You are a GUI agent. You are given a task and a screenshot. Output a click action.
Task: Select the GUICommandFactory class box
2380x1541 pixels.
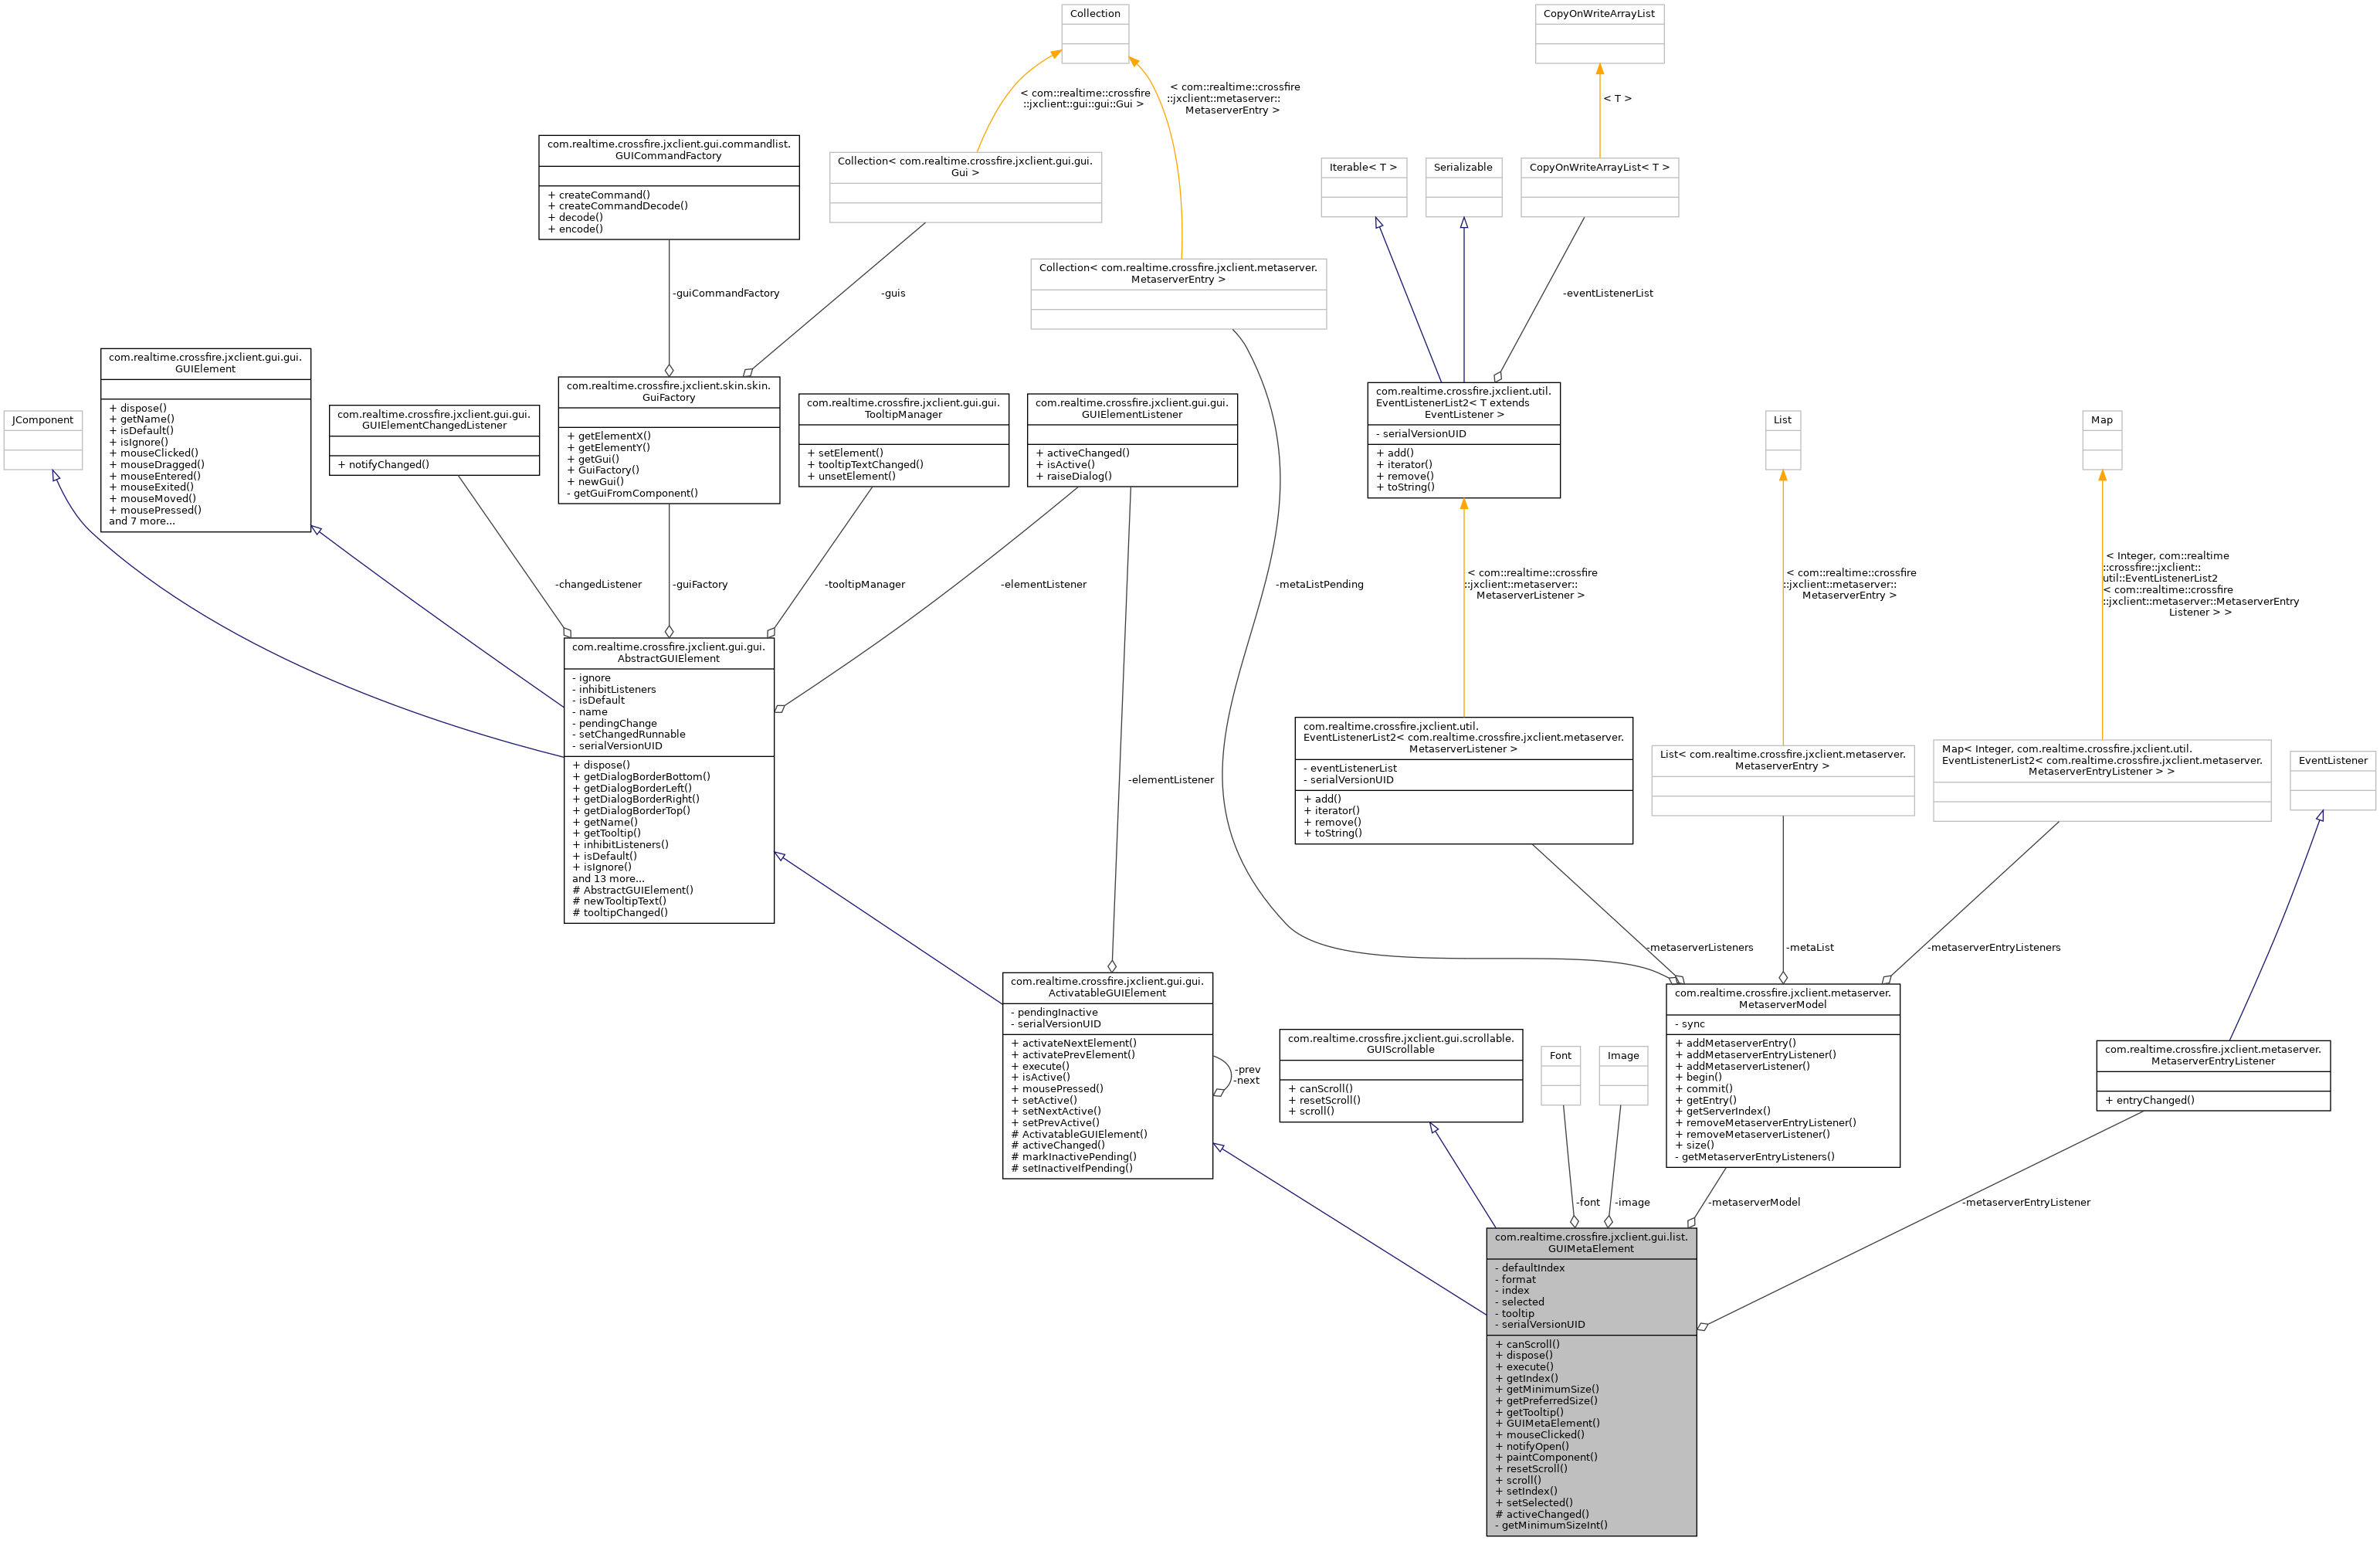pyautogui.click(x=669, y=187)
